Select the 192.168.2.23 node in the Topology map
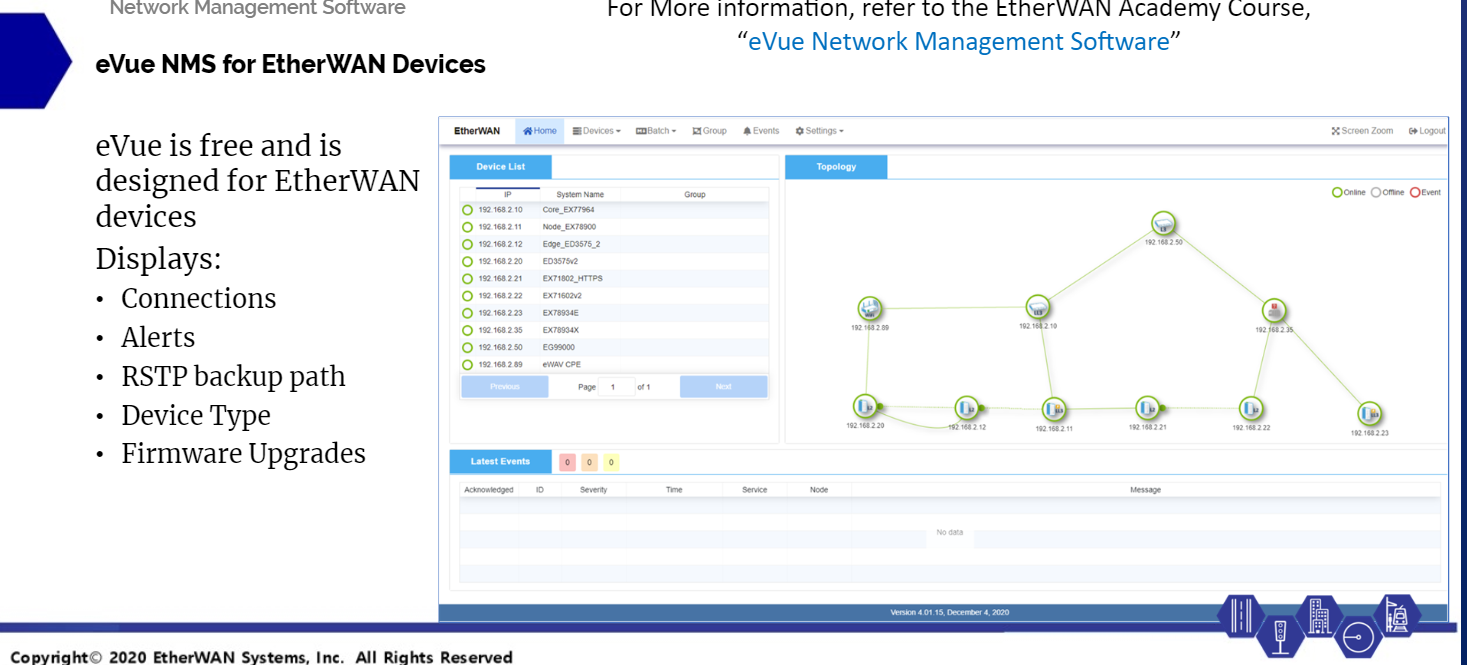The image size is (1467, 665). tap(1369, 414)
